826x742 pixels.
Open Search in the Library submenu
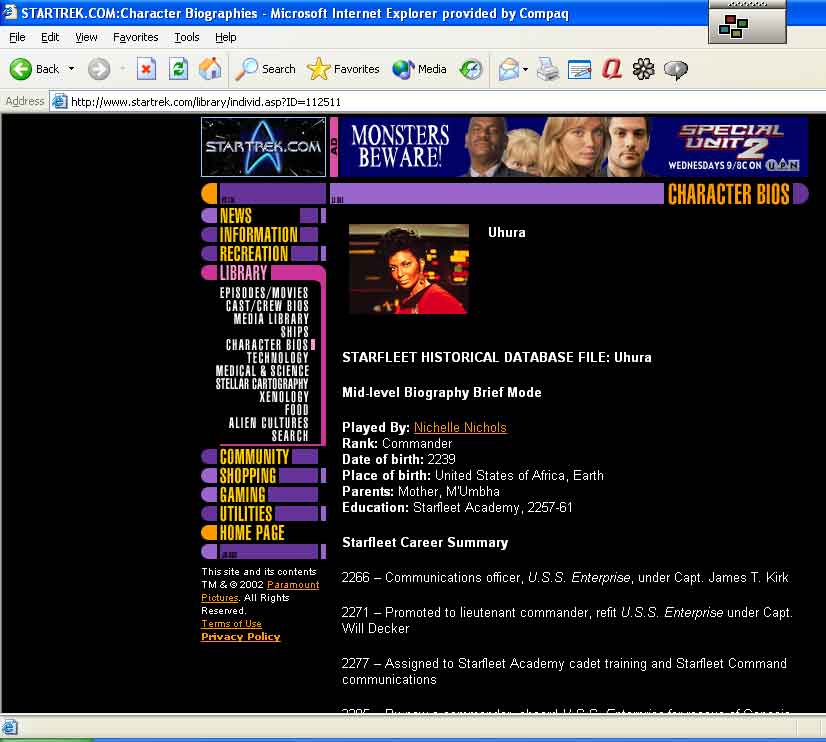point(290,436)
